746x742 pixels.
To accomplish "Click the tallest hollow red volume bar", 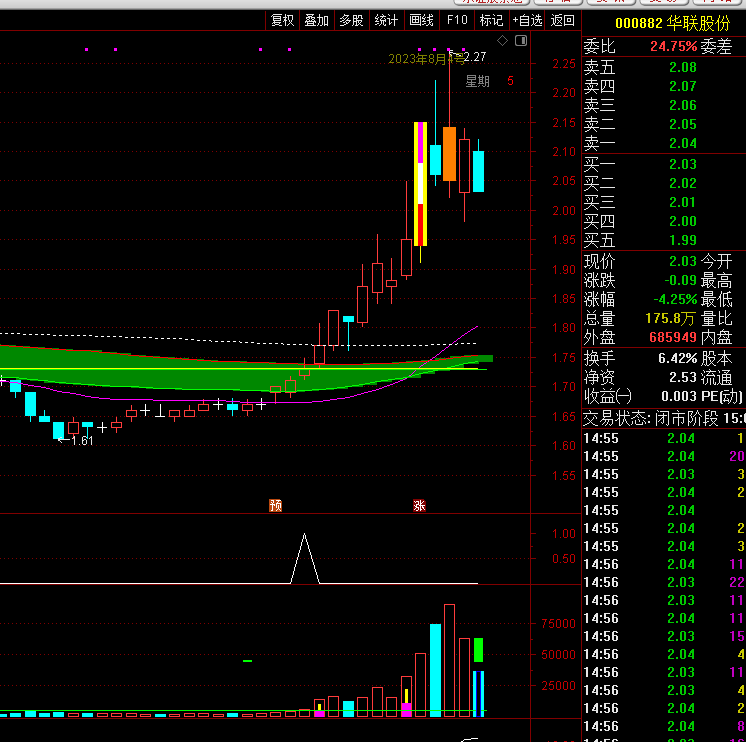I will (x=450, y=660).
